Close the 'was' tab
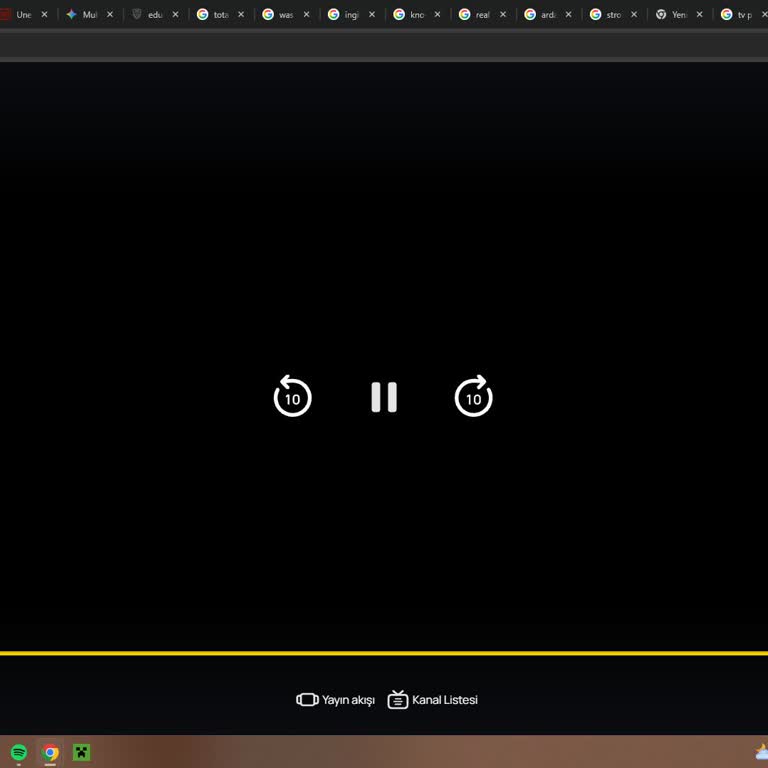 pyautogui.click(x=307, y=15)
